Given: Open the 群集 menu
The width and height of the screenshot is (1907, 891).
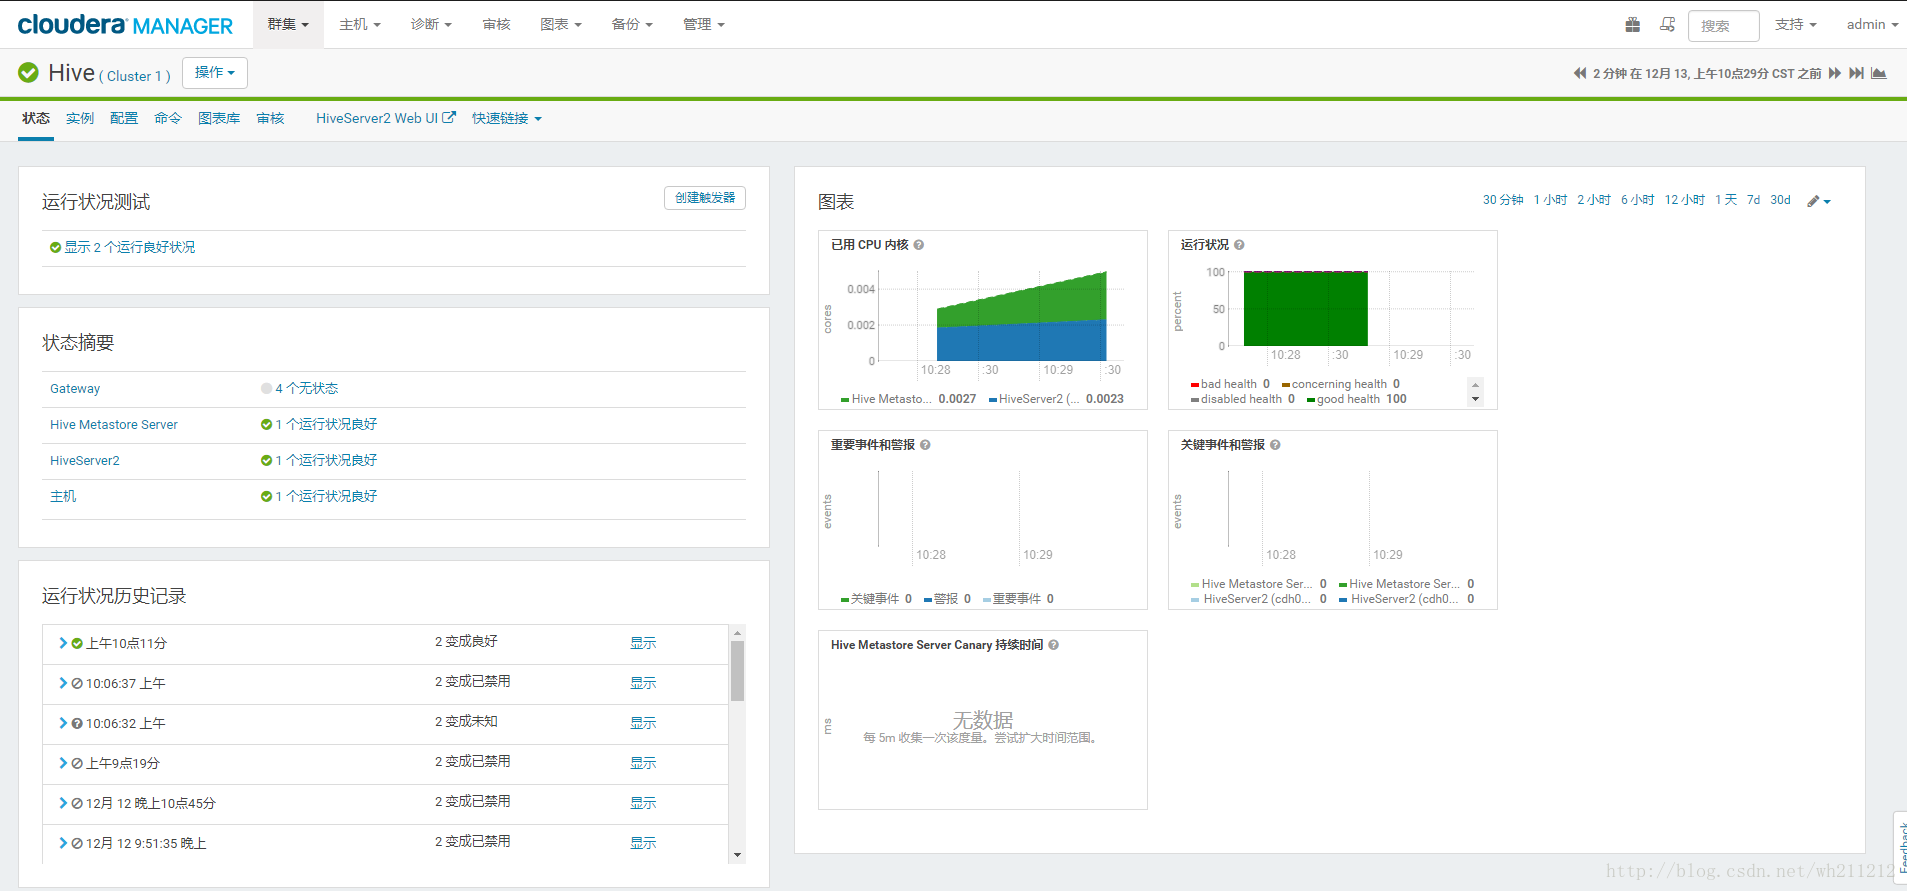Looking at the screenshot, I should pyautogui.click(x=288, y=24).
